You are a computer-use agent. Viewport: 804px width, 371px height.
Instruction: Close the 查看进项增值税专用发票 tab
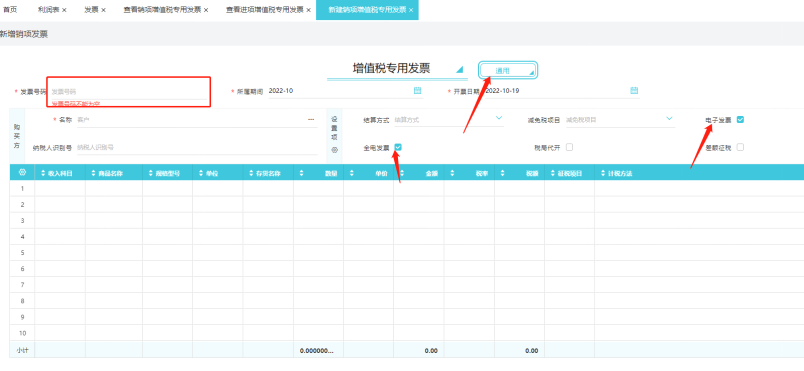point(309,10)
